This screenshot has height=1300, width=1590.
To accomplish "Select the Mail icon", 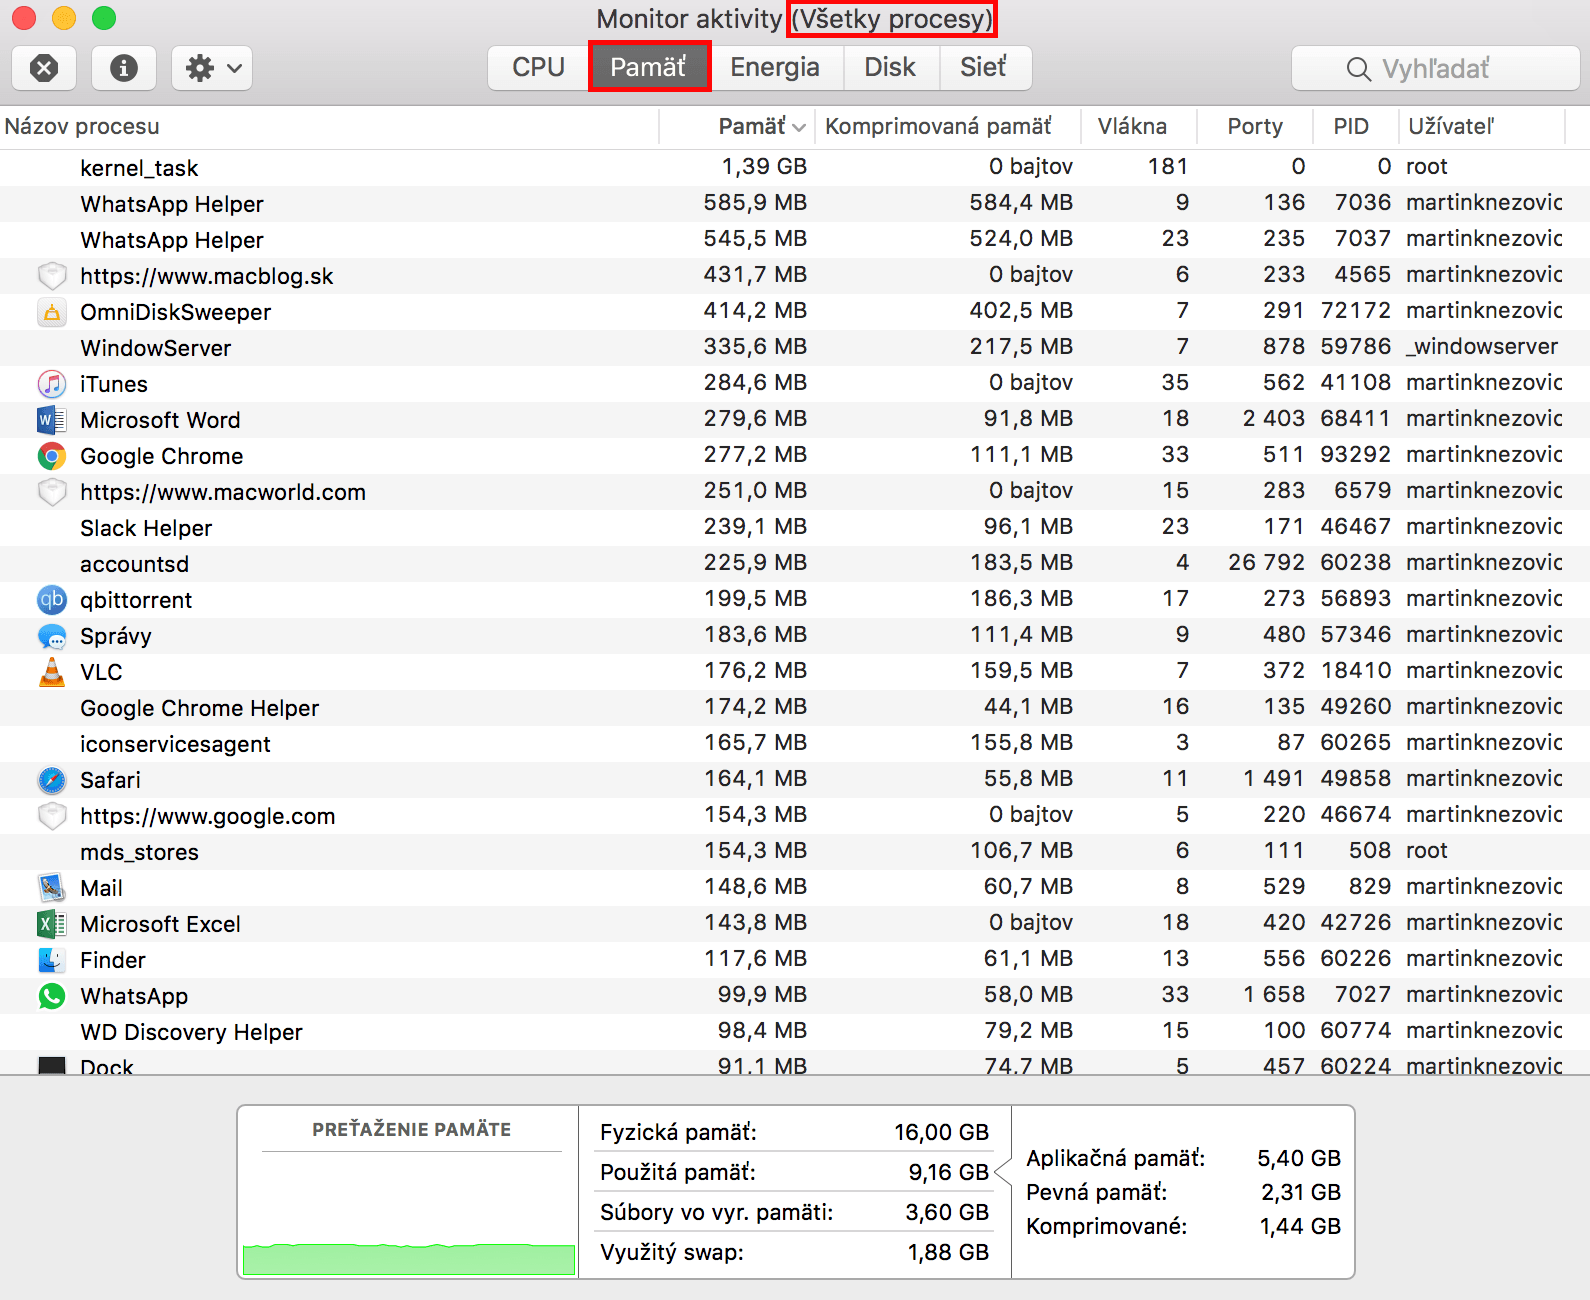I will point(52,888).
